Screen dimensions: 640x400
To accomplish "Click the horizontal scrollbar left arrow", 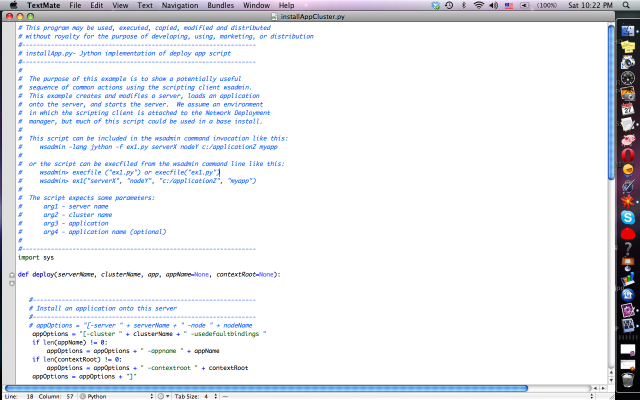I will (595, 388).
